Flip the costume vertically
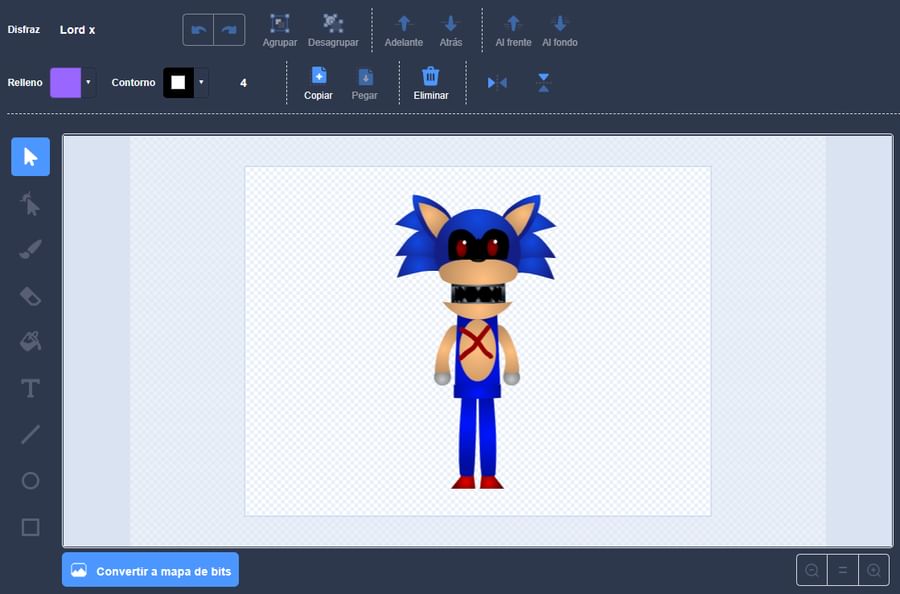Image resolution: width=900 pixels, height=594 pixels. (544, 83)
